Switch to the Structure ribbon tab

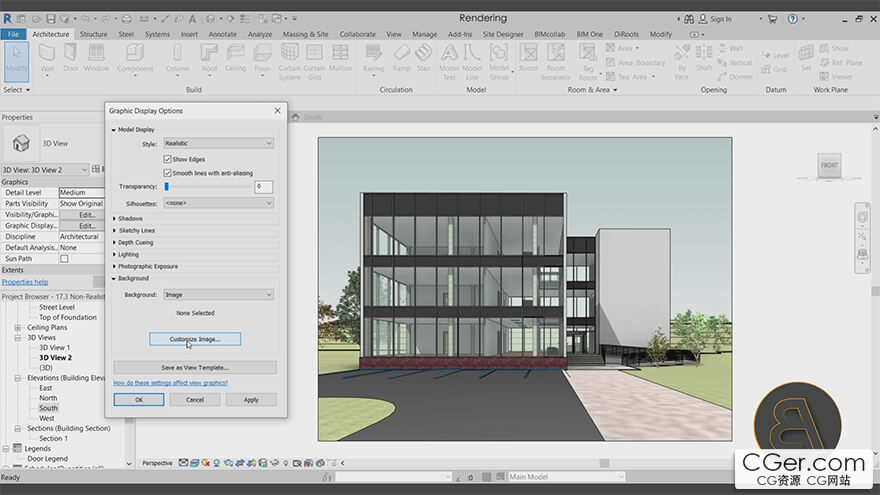tap(93, 34)
